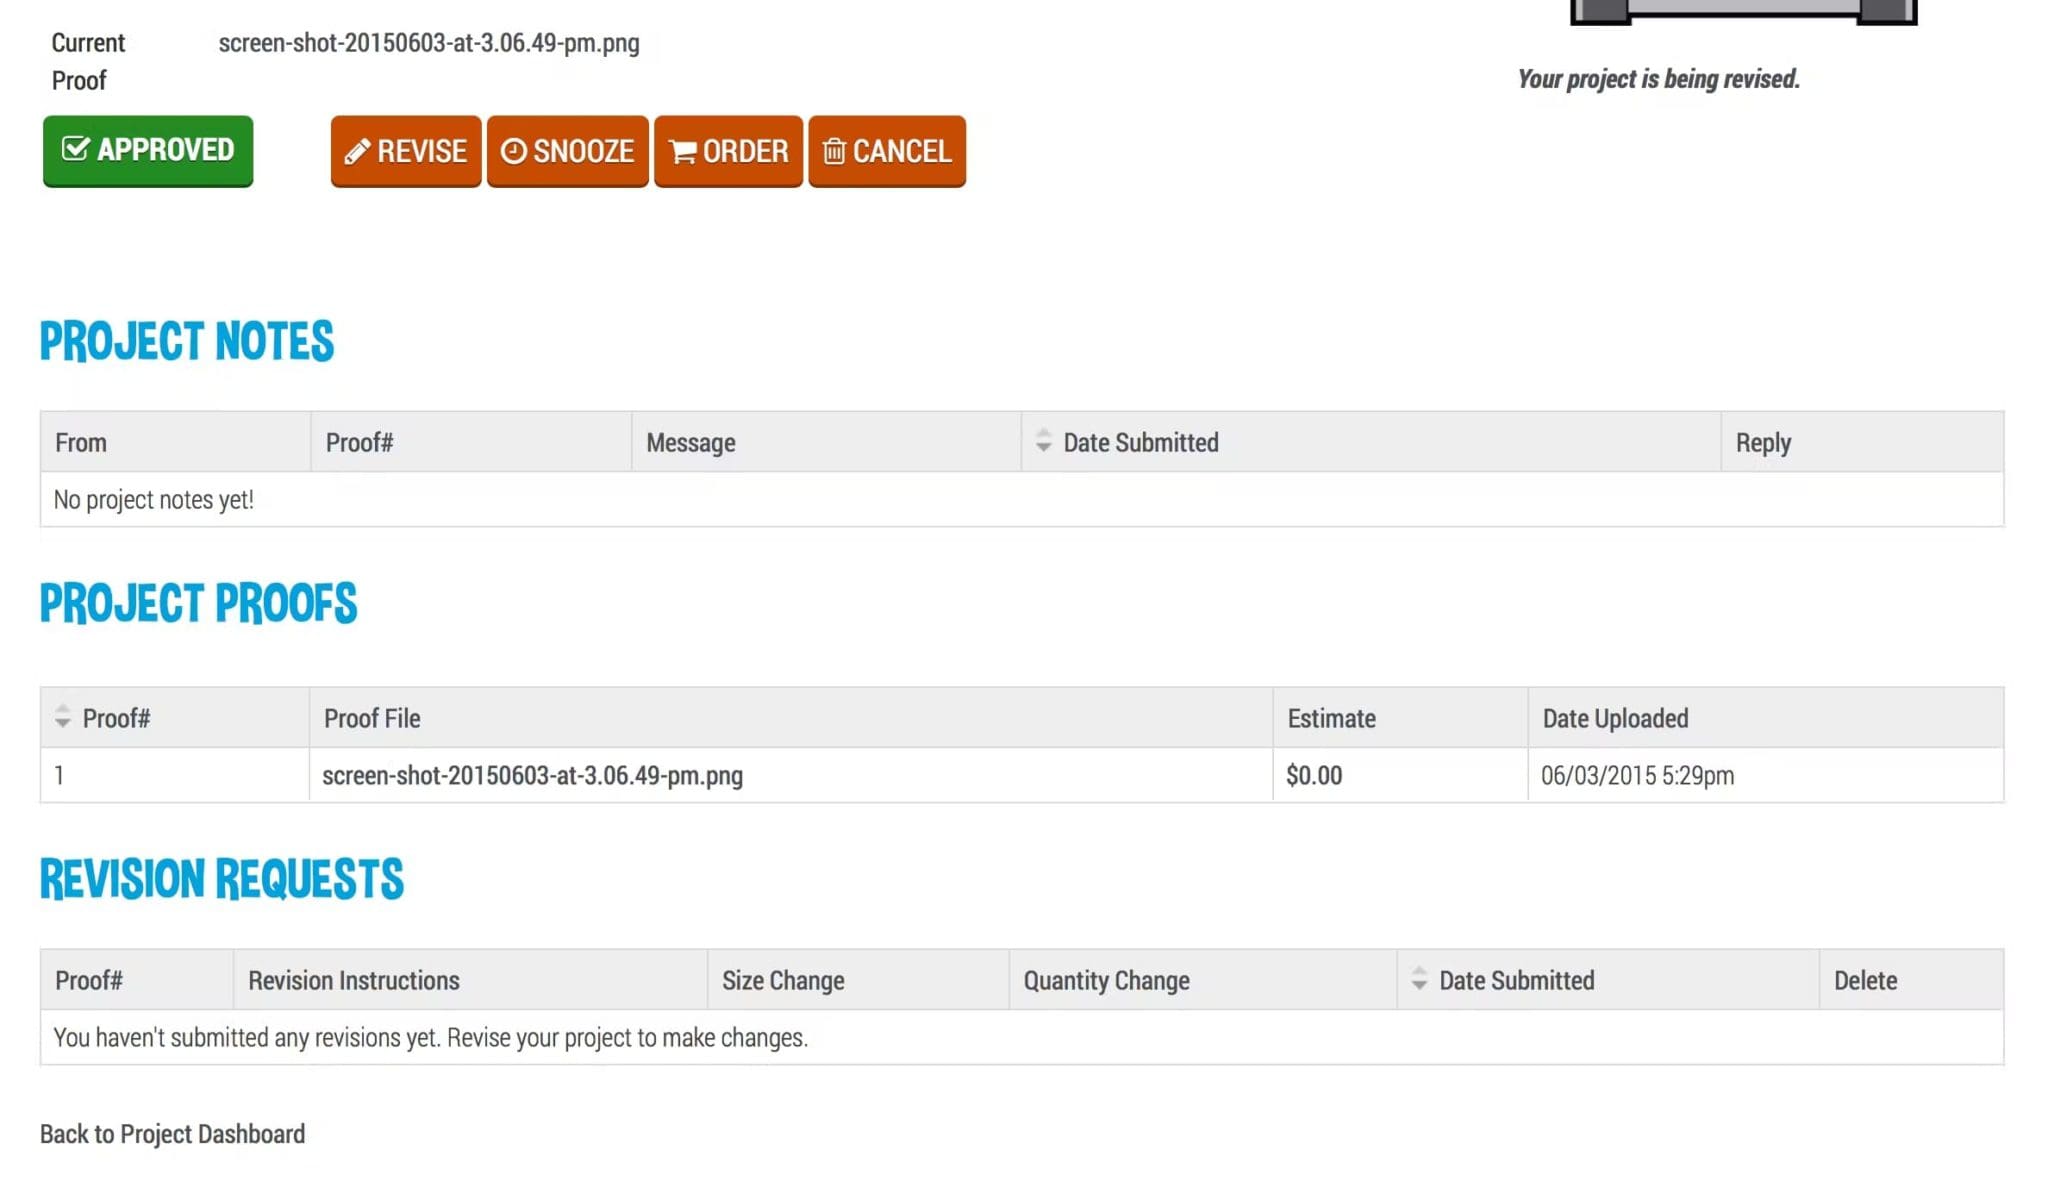Screen dimensions: 2048x1181
Task: Click the green APPROVED status color area
Action: [147, 151]
